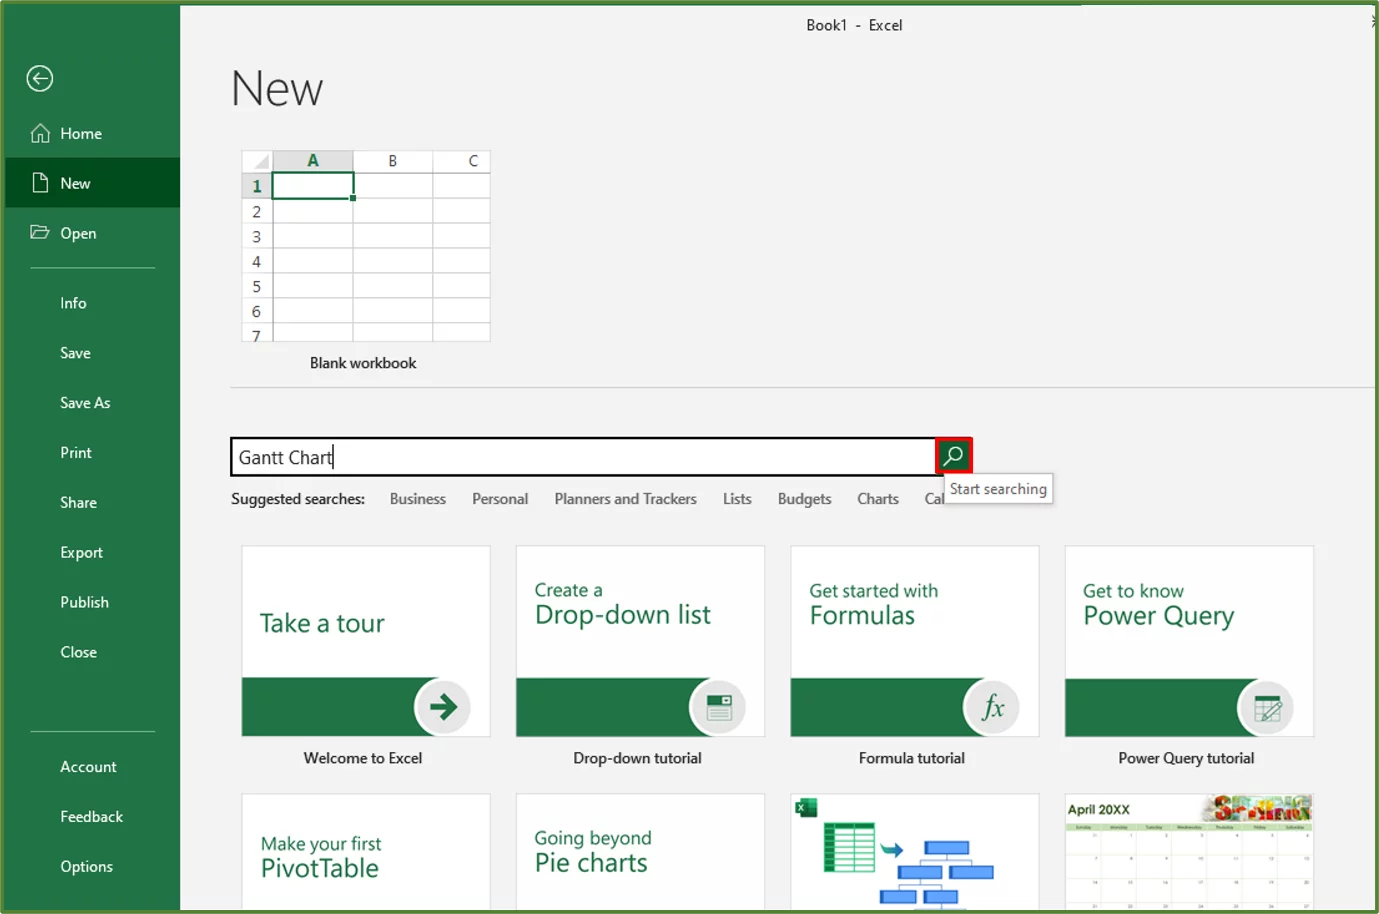Click the Power Query tutorial spreadsheet icon
Image resolution: width=1379 pixels, height=914 pixels.
(x=1267, y=707)
